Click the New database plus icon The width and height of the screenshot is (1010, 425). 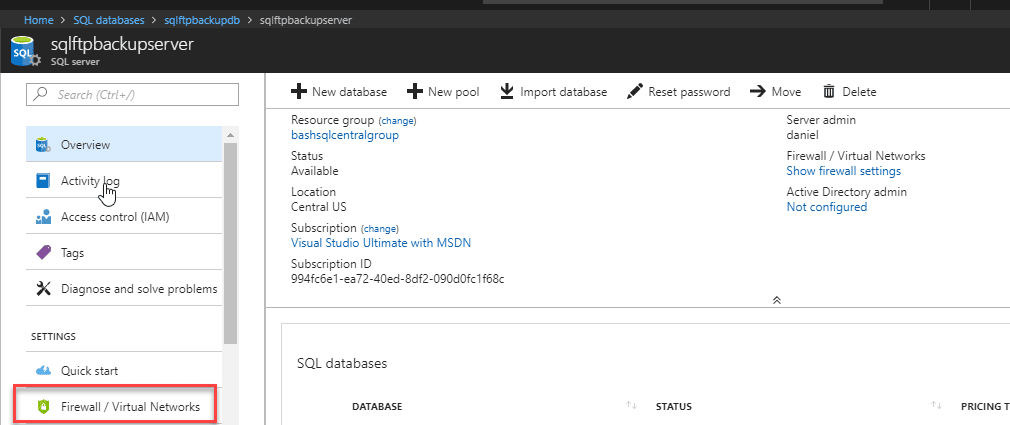299,91
